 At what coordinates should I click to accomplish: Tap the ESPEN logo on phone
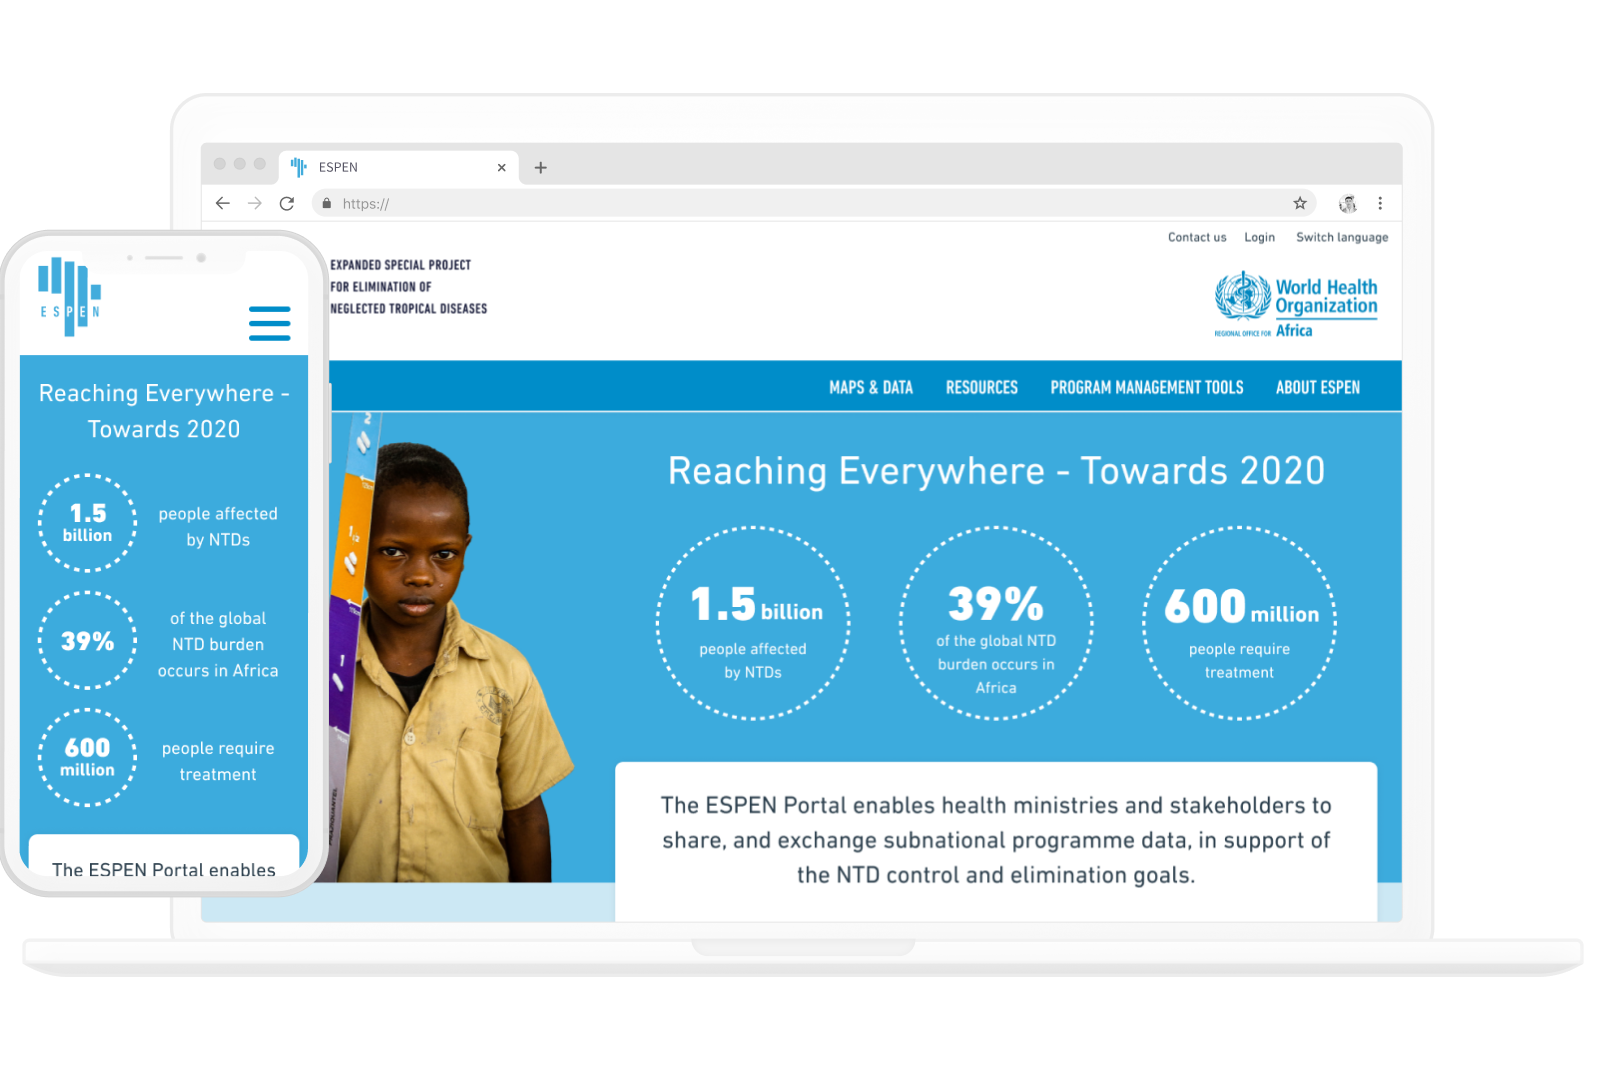pos(69,296)
